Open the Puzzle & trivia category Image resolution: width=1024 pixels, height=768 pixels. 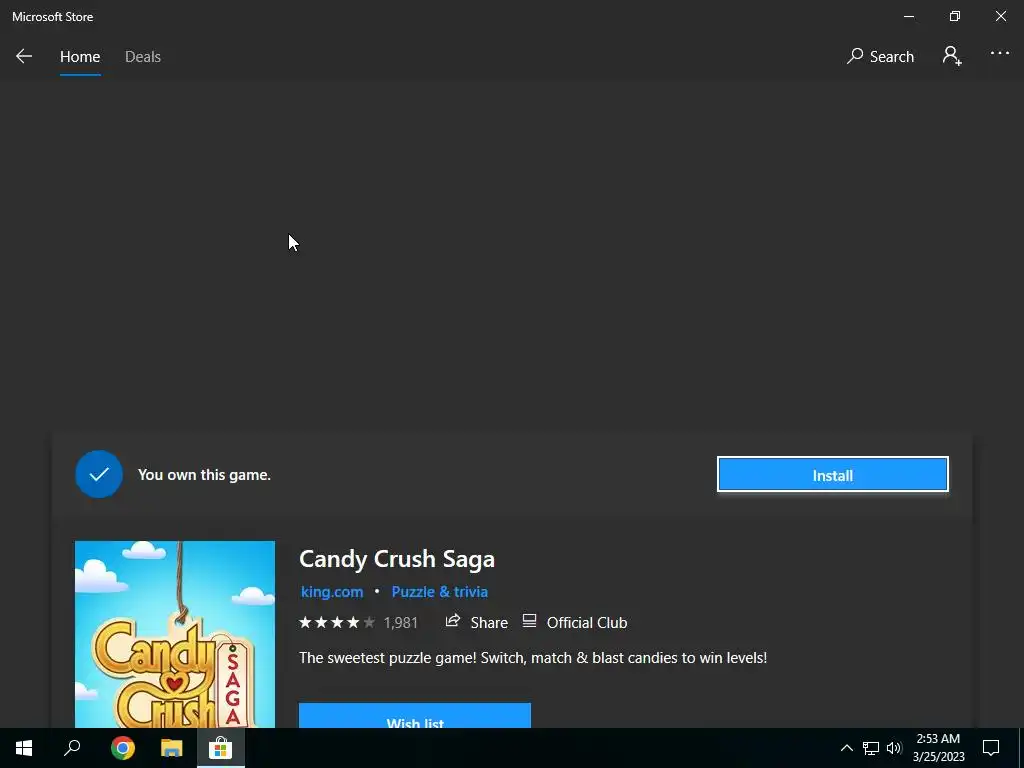[440, 592]
